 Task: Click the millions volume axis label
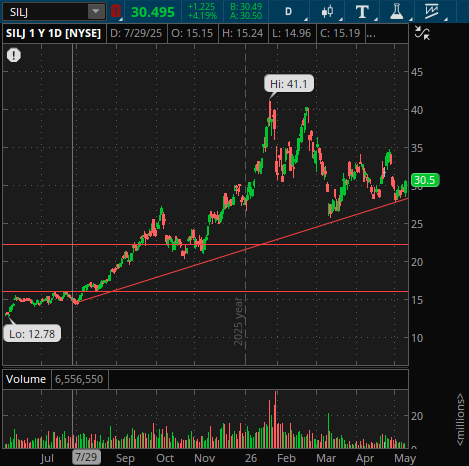[x=461, y=419]
